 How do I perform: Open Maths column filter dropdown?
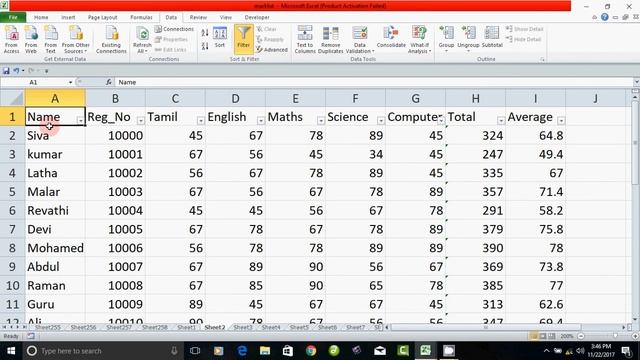[x=320, y=120]
